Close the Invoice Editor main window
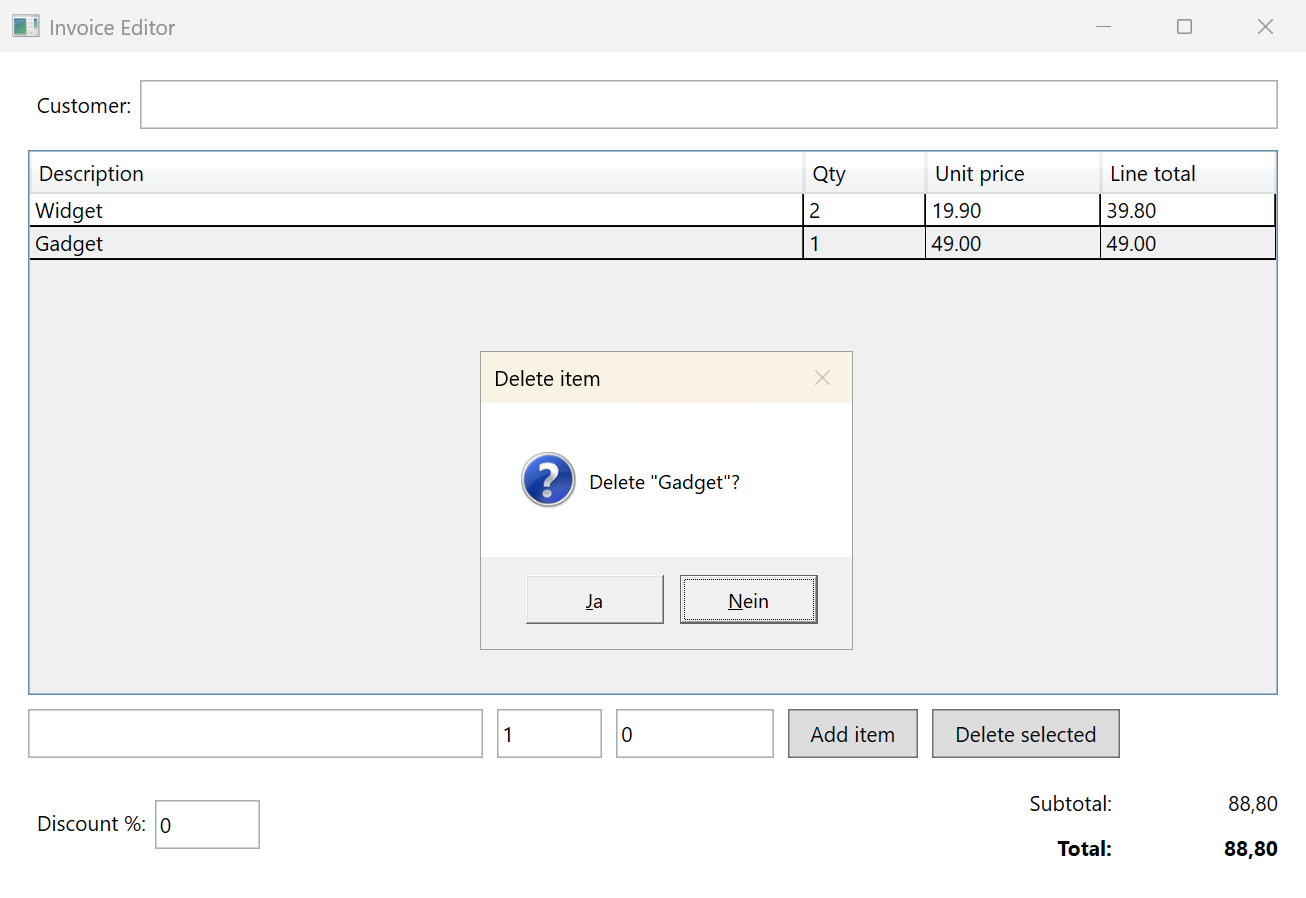Image resolution: width=1306 pixels, height=898 pixels. tap(1265, 27)
